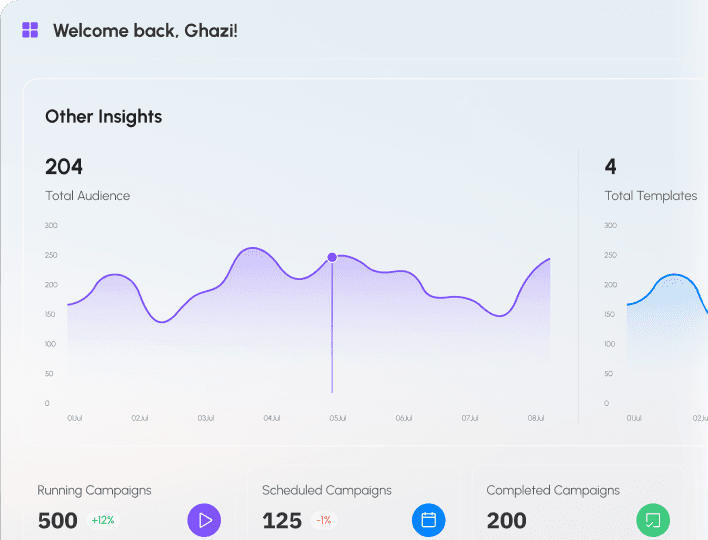Click the Other Insights heading
Viewport: 708px width, 540px height.
coord(103,117)
